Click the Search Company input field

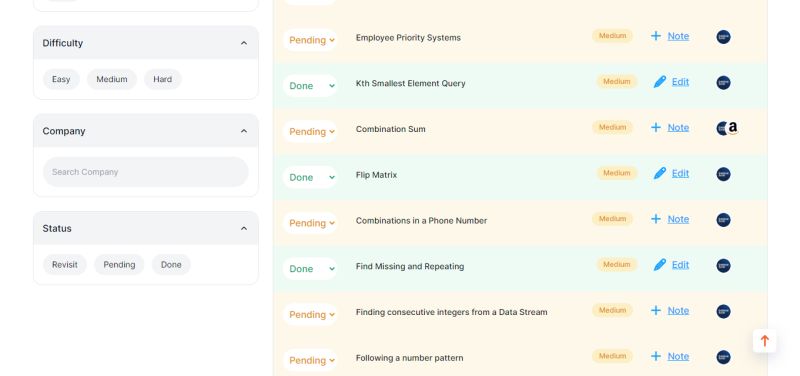tap(145, 172)
